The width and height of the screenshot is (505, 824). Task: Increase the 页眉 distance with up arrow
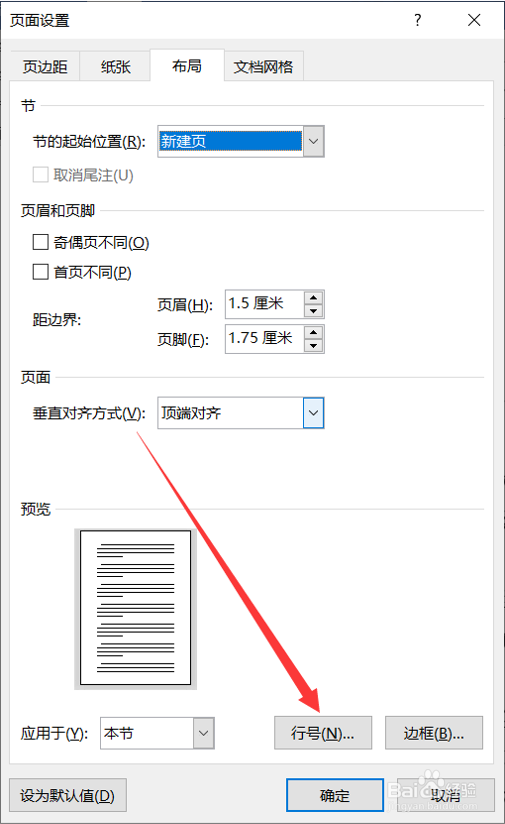[314, 297]
